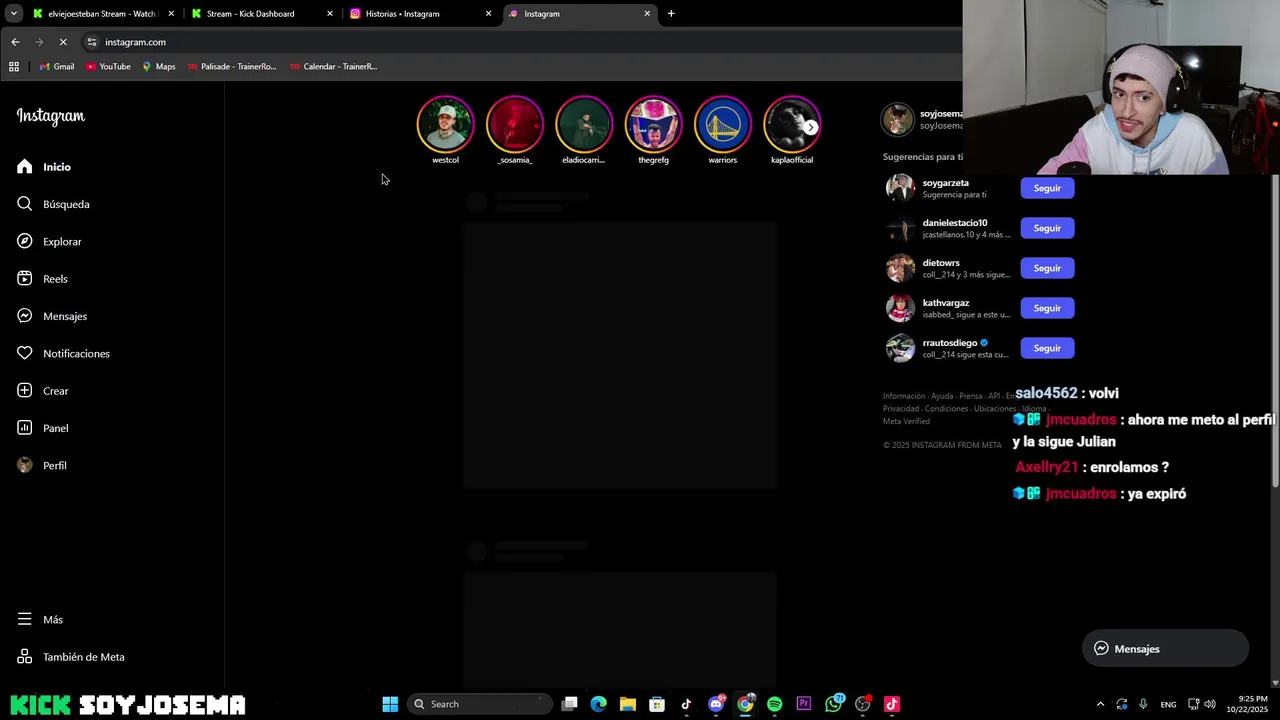Follow soygarzeta with Seguir button

click(x=1047, y=188)
